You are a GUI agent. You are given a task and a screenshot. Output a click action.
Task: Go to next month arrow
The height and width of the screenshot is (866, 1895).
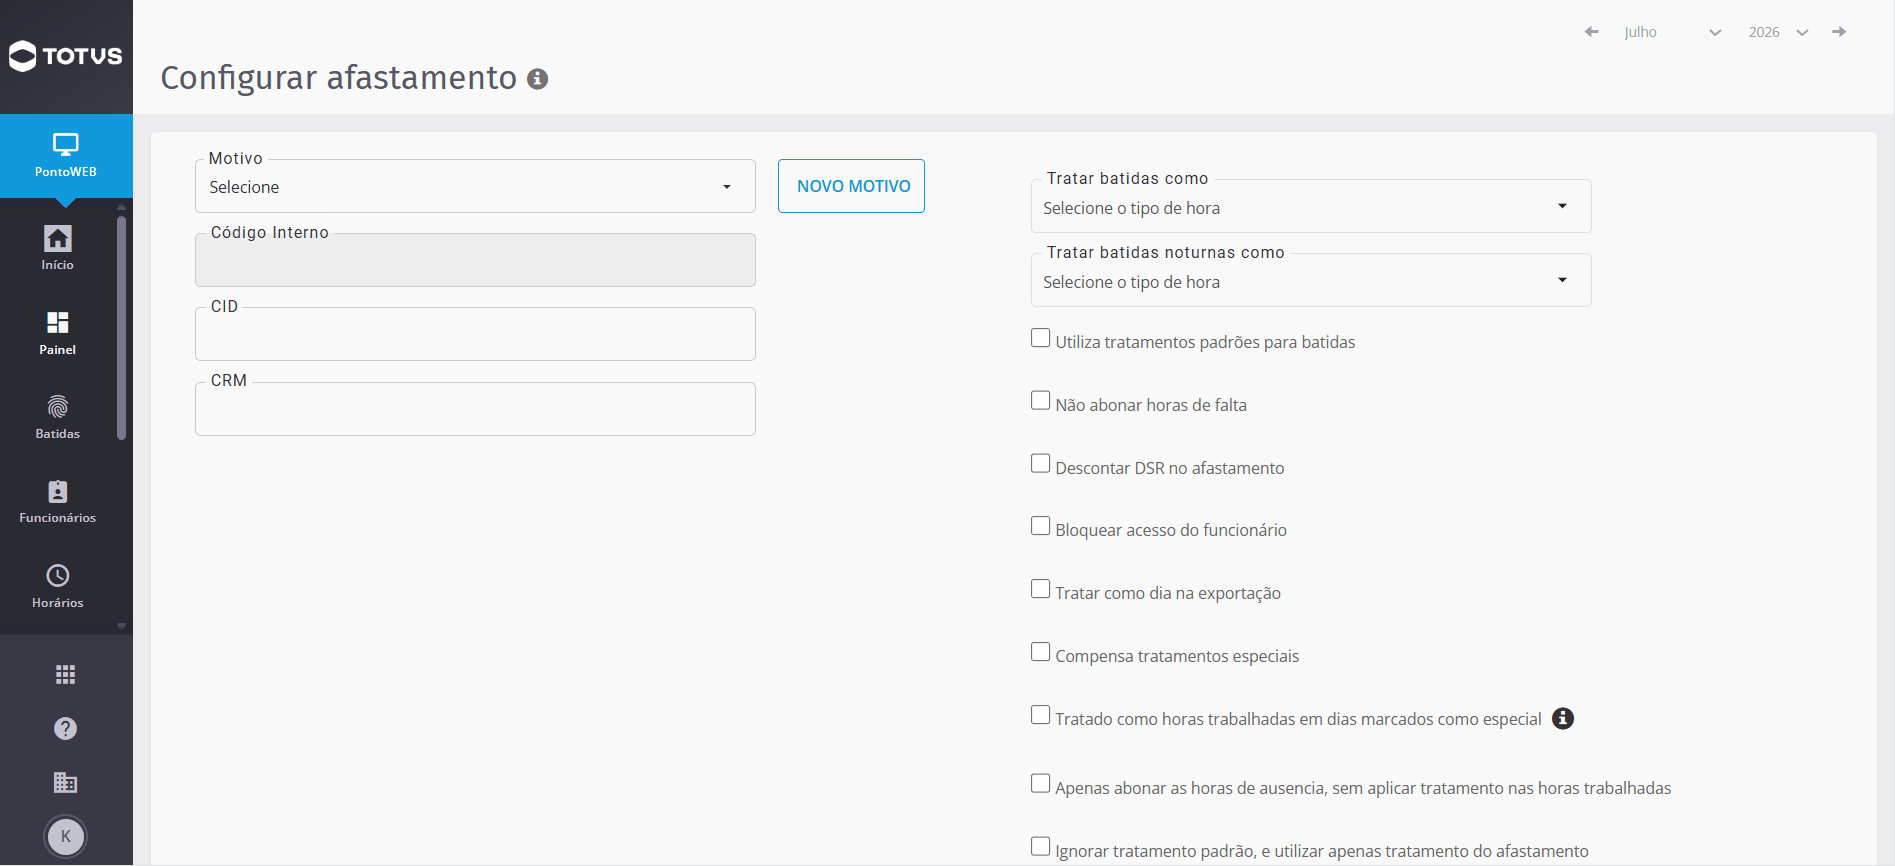coord(1839,32)
